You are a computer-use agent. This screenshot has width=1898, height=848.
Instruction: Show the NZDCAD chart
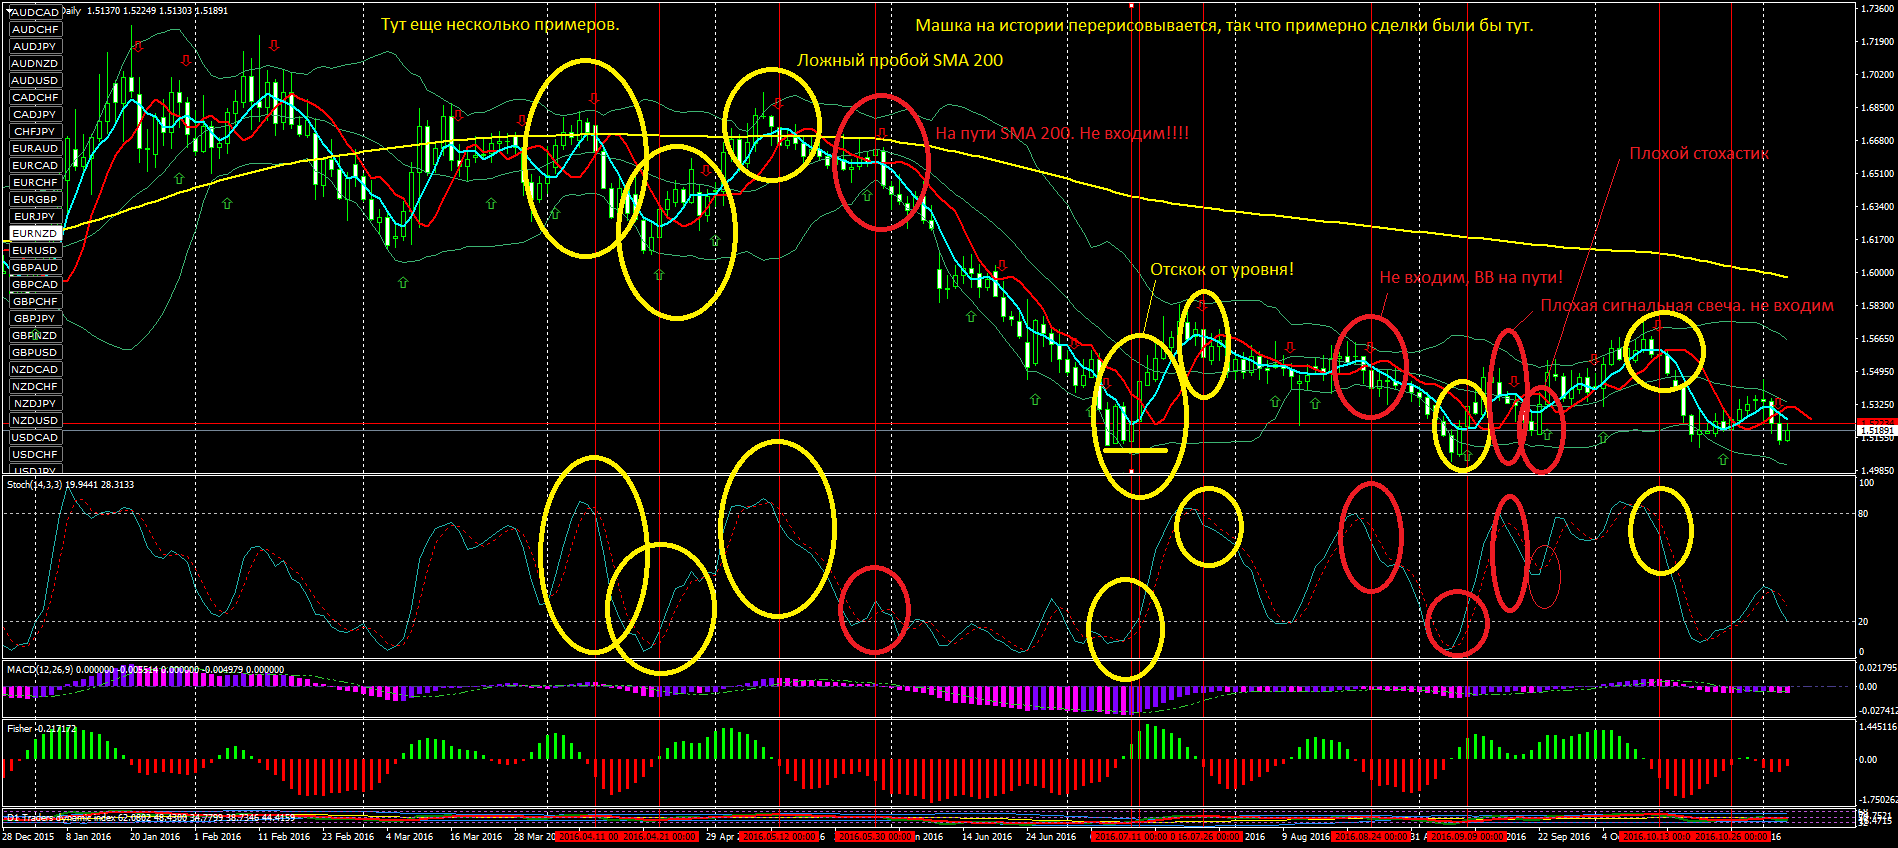35,369
